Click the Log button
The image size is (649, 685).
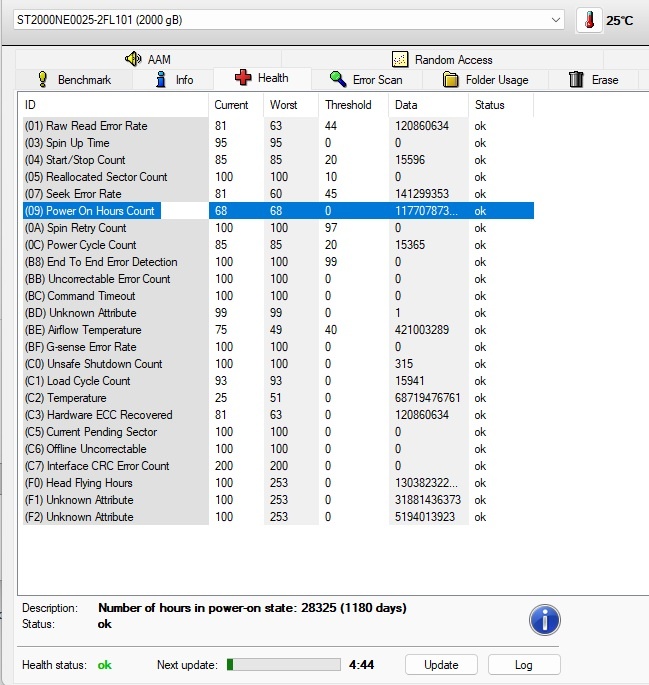pyautogui.click(x=524, y=664)
